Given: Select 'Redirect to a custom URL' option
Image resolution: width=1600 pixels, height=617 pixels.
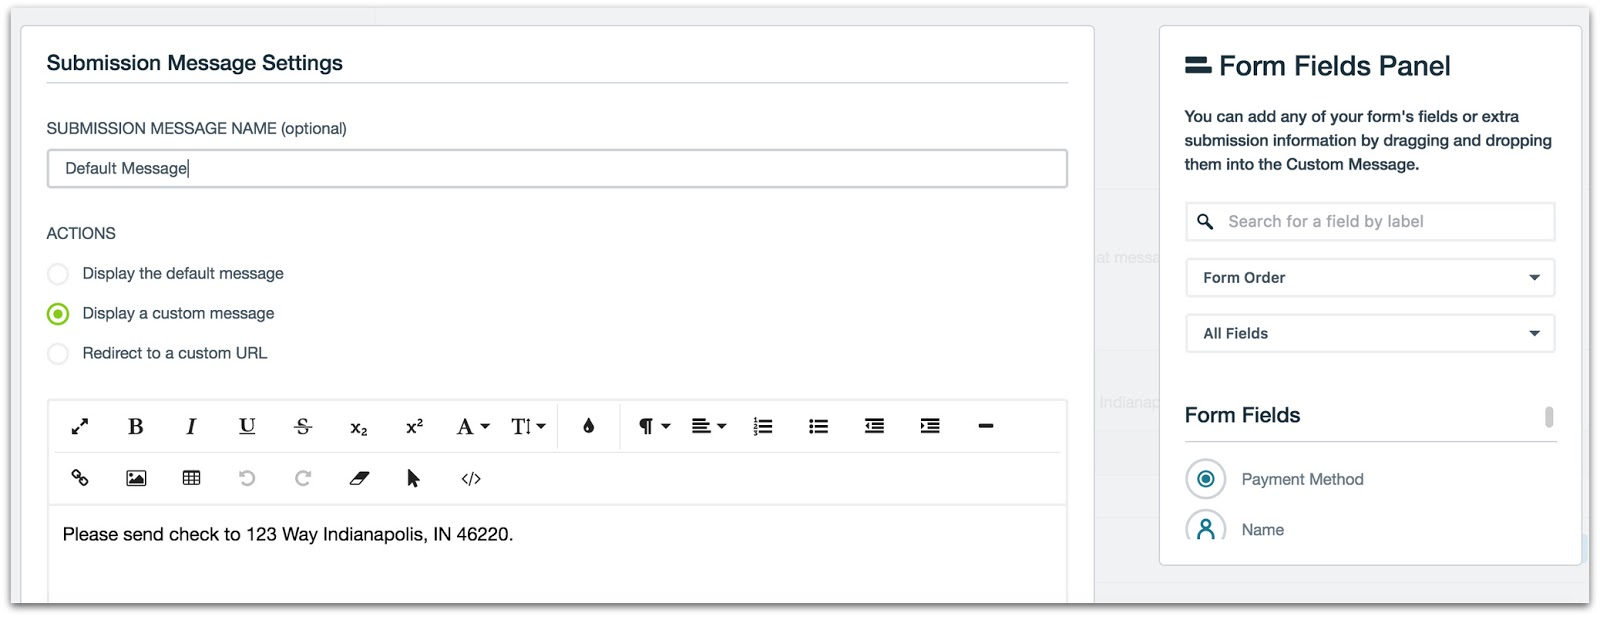Looking at the screenshot, I should (59, 354).
